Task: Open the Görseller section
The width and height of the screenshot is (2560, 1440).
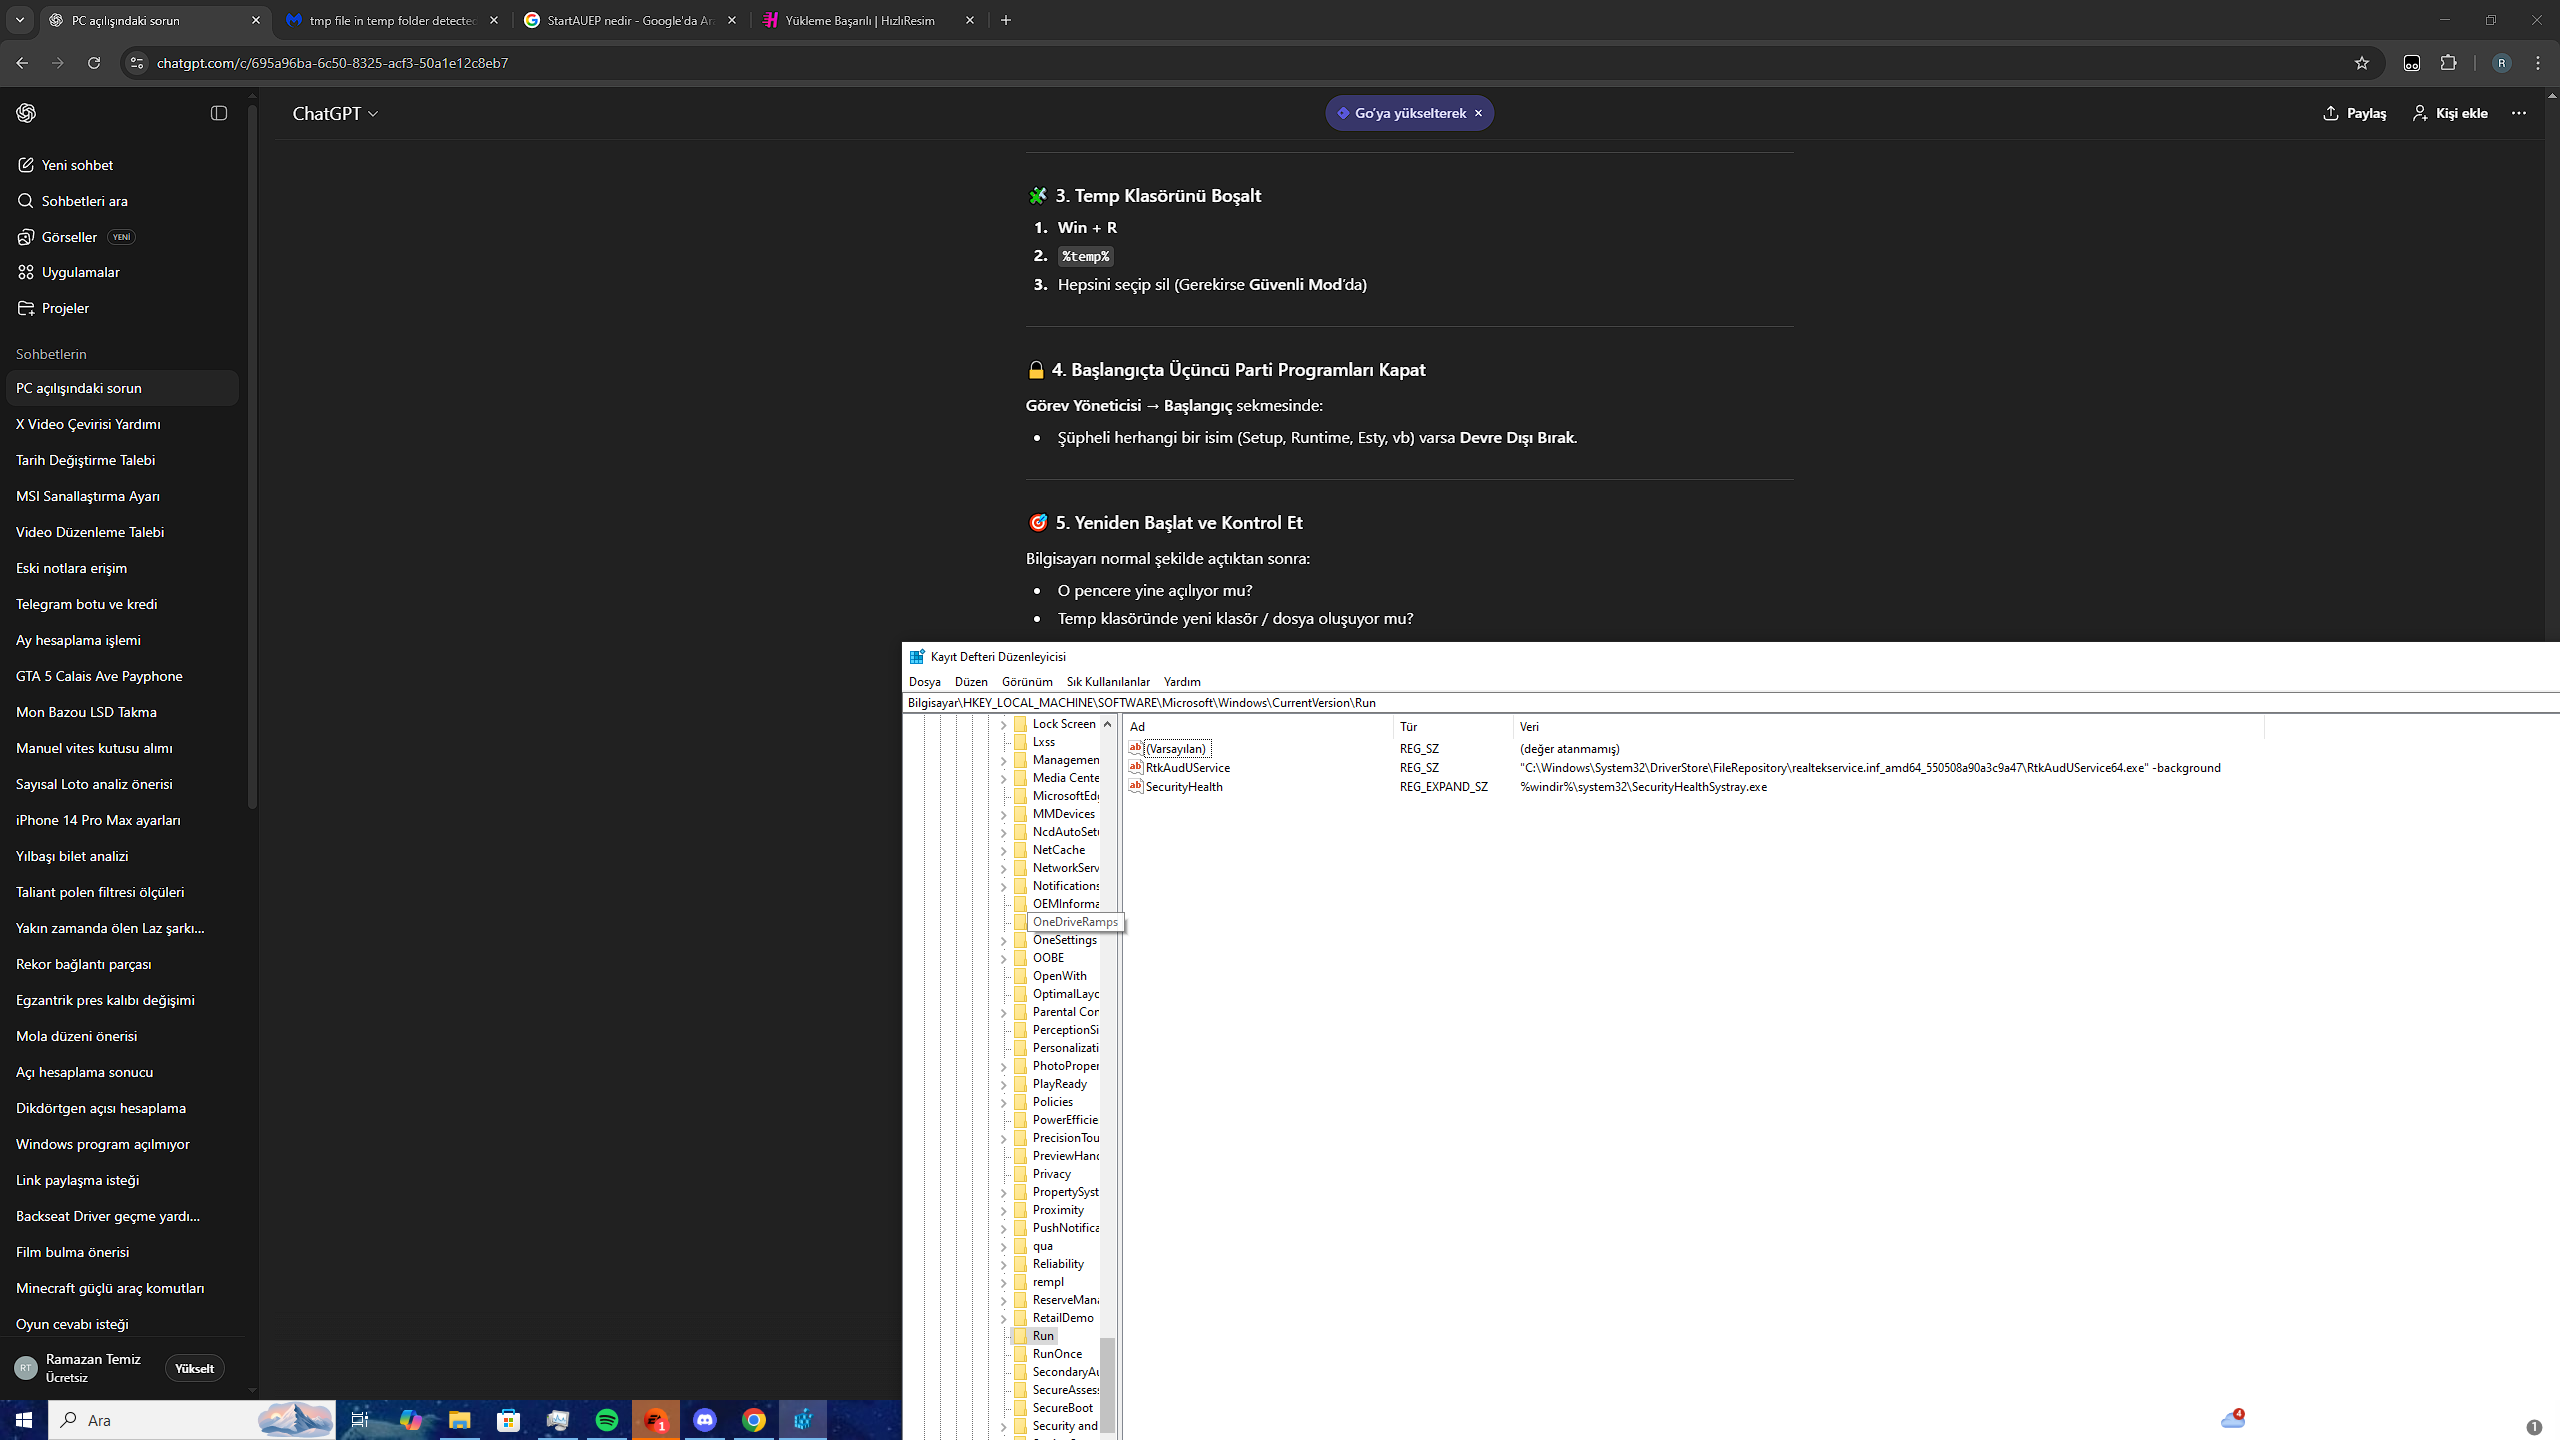Action: (x=122, y=237)
